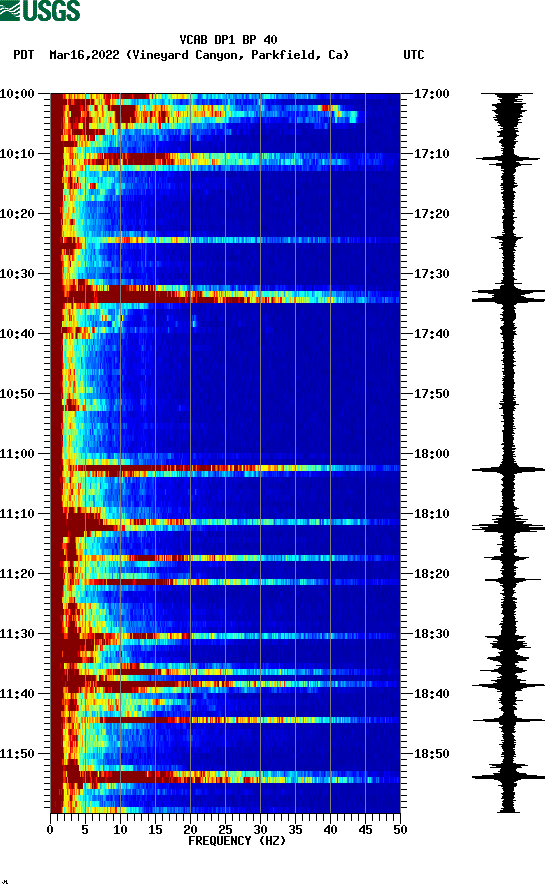Click the 10:50 PDT time label
The image size is (552, 893).
click(x=17, y=394)
